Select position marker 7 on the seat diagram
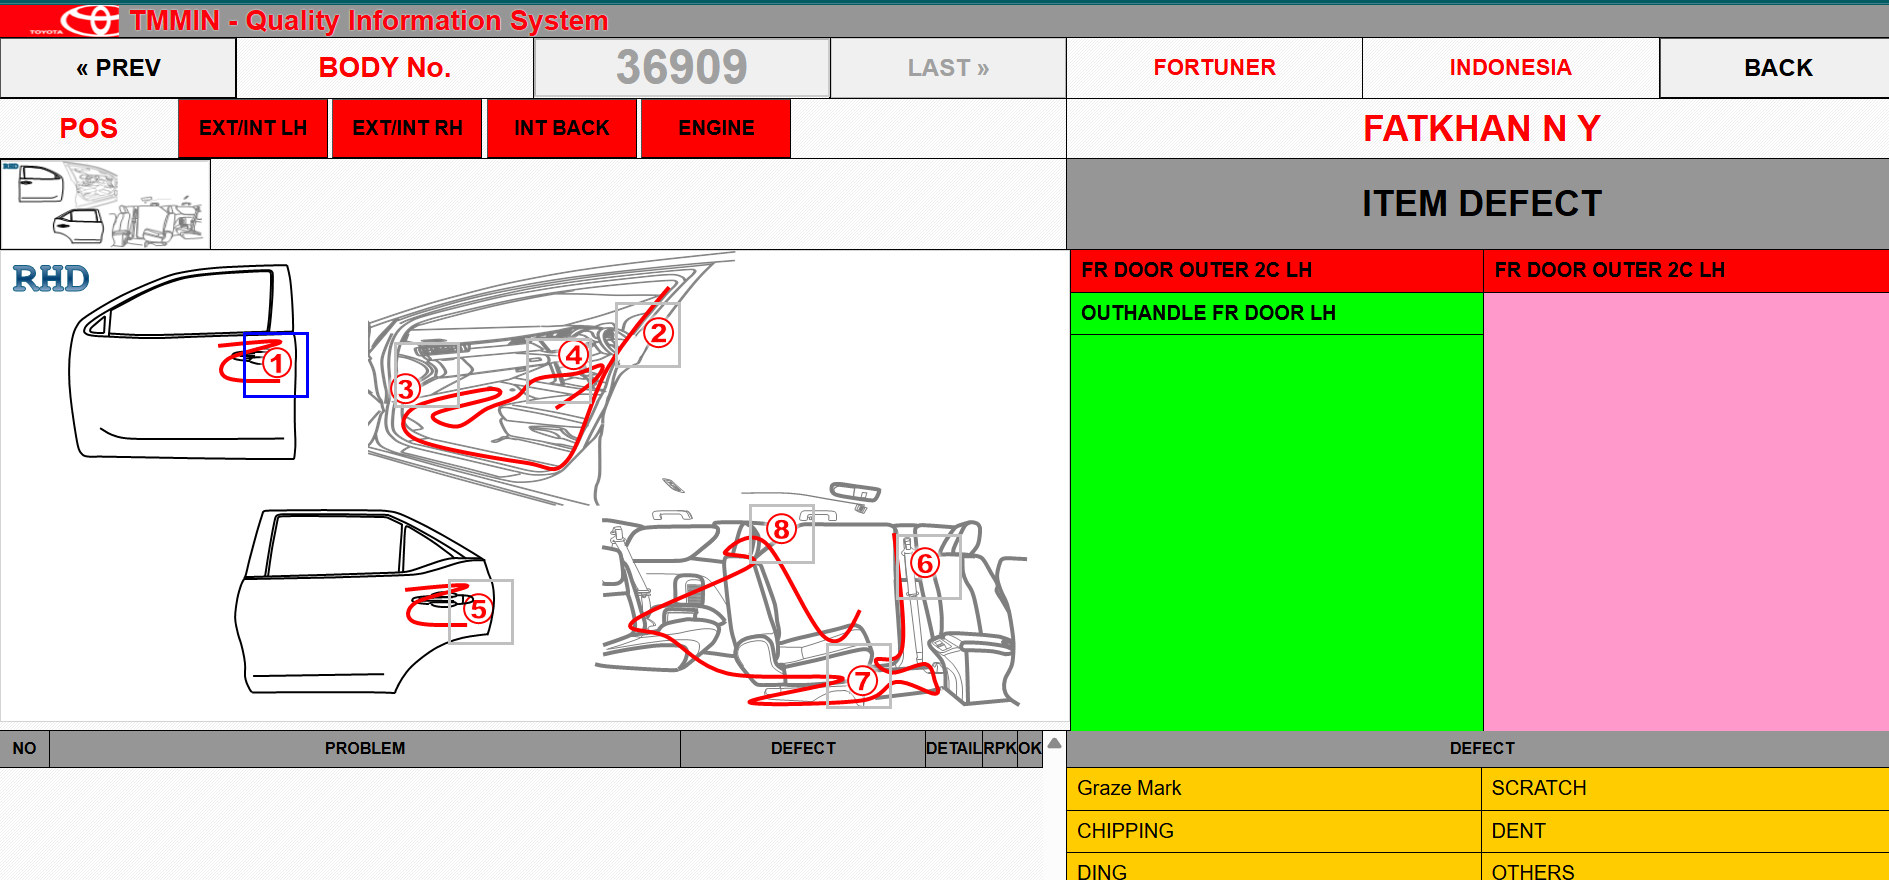The width and height of the screenshot is (1889, 880). pos(859,676)
